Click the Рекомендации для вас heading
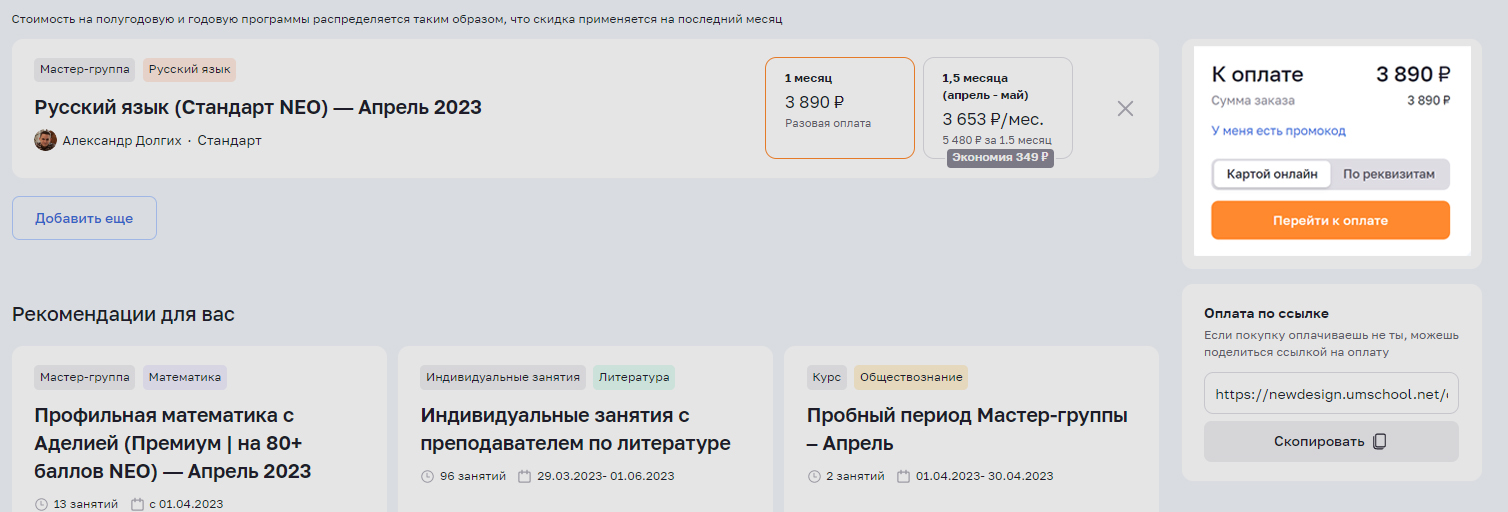Screen dimensions: 1508x512 pyautogui.click(x=123, y=314)
